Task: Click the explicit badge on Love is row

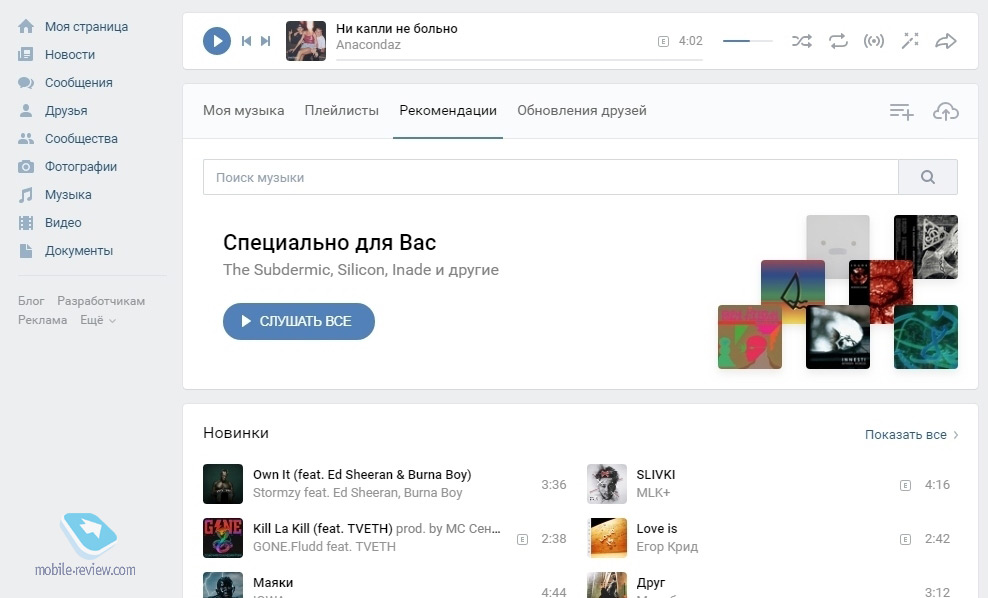Action: [905, 539]
